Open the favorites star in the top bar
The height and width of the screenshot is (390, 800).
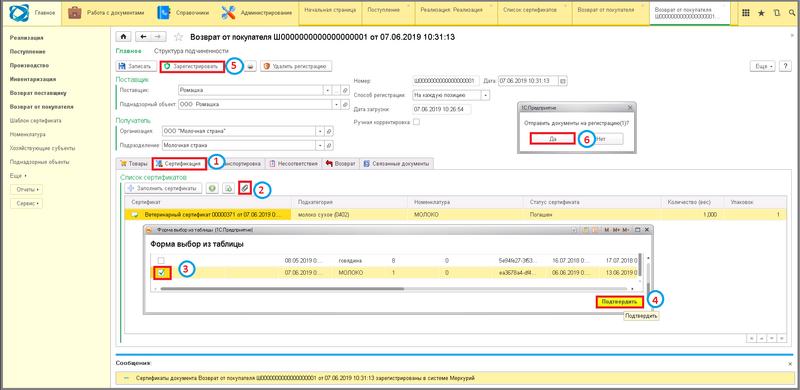(761, 13)
